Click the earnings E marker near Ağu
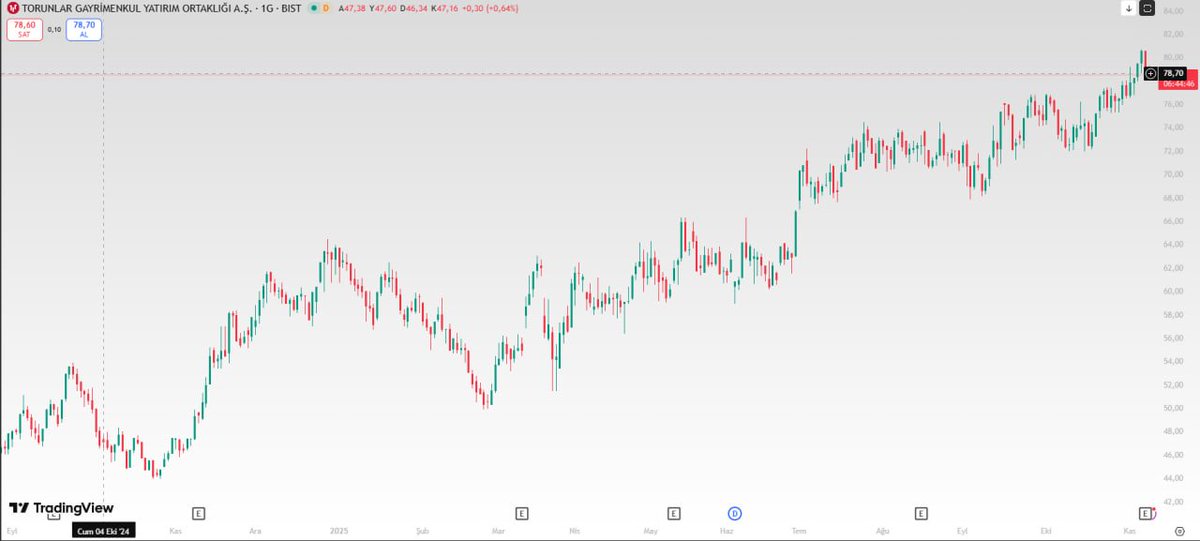Screen dimensions: 1200x541 (x=921, y=513)
